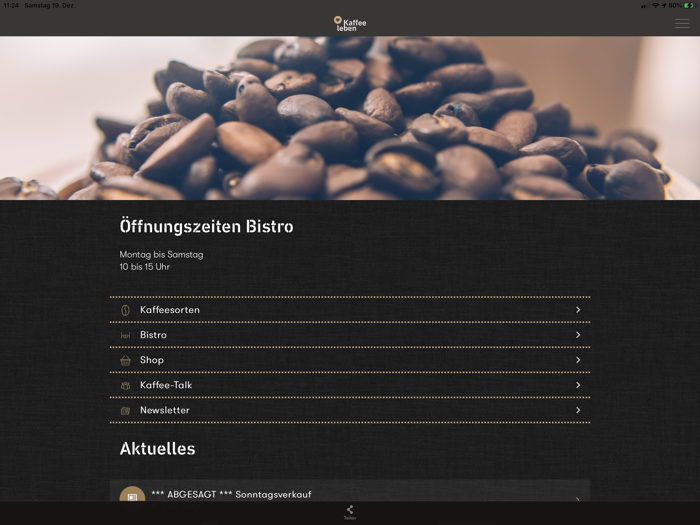The height and width of the screenshot is (525, 700).
Task: Open the Kaffeesorten menu entry
Action: (350, 310)
